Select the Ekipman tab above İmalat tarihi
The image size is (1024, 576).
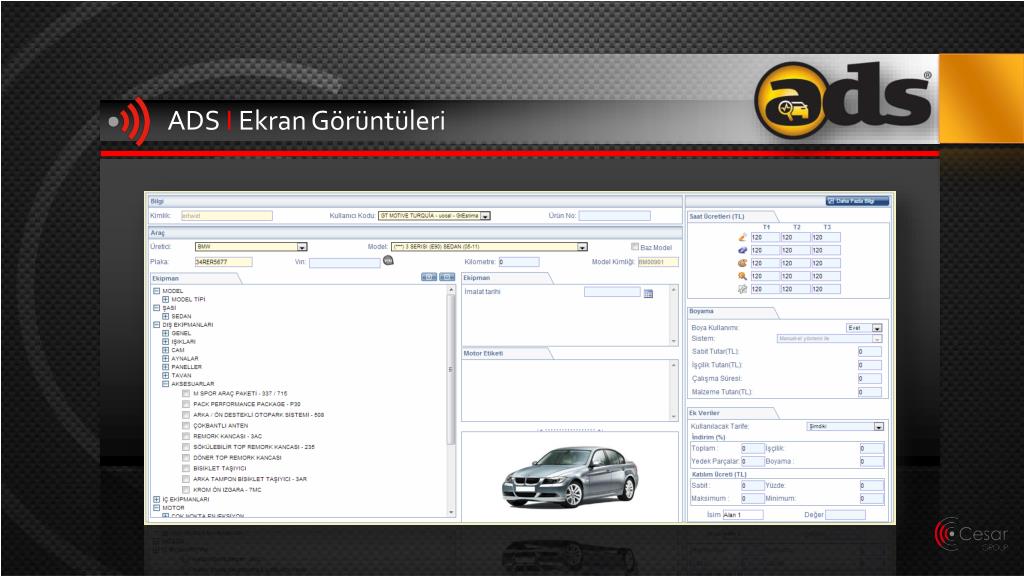(506, 278)
